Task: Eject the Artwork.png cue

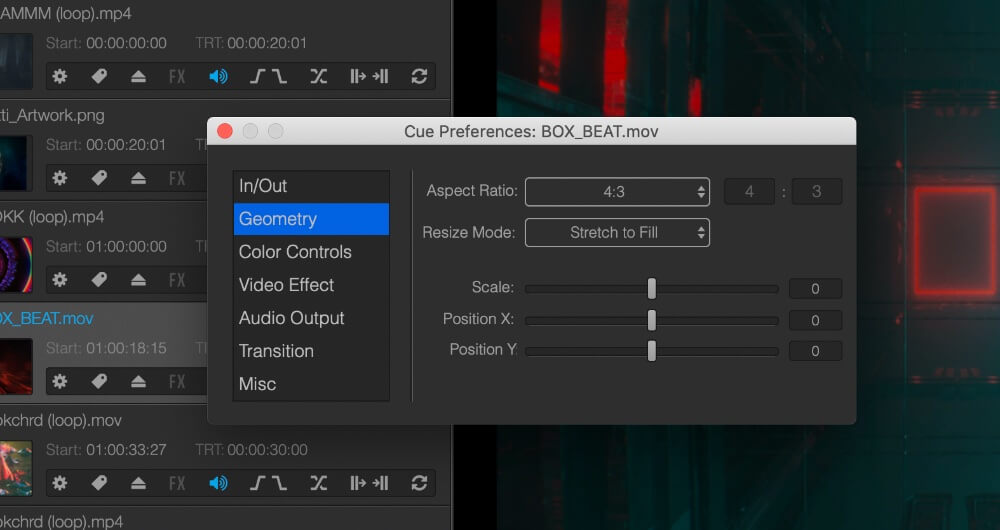Action: [x=138, y=178]
